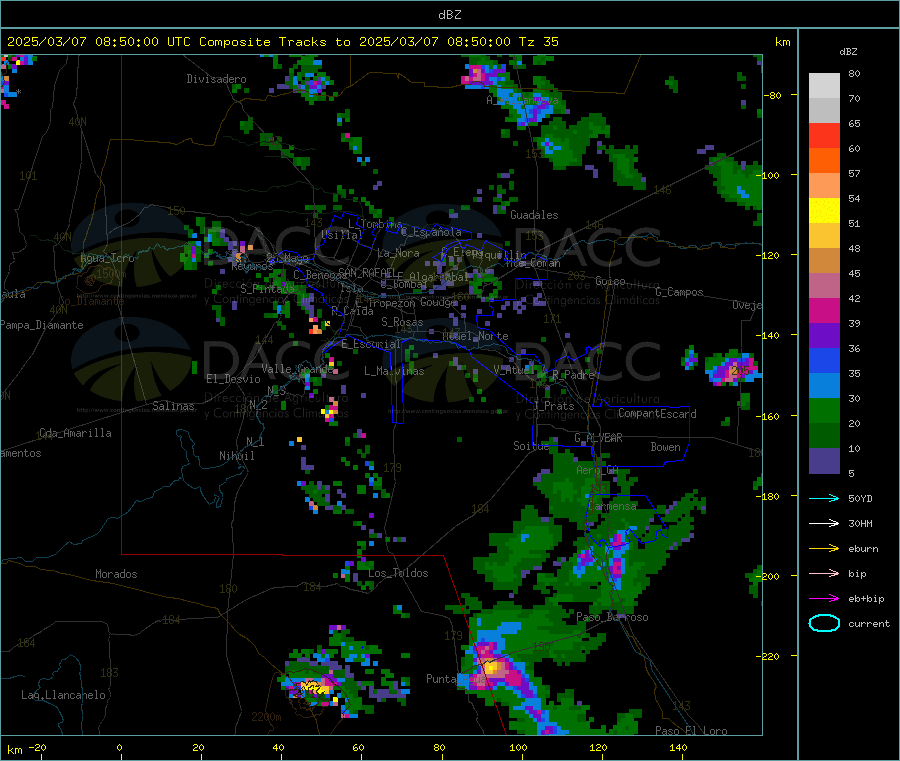The height and width of the screenshot is (761, 900).
Task: Click the 'CompantEscard' map label
Action: (657, 414)
